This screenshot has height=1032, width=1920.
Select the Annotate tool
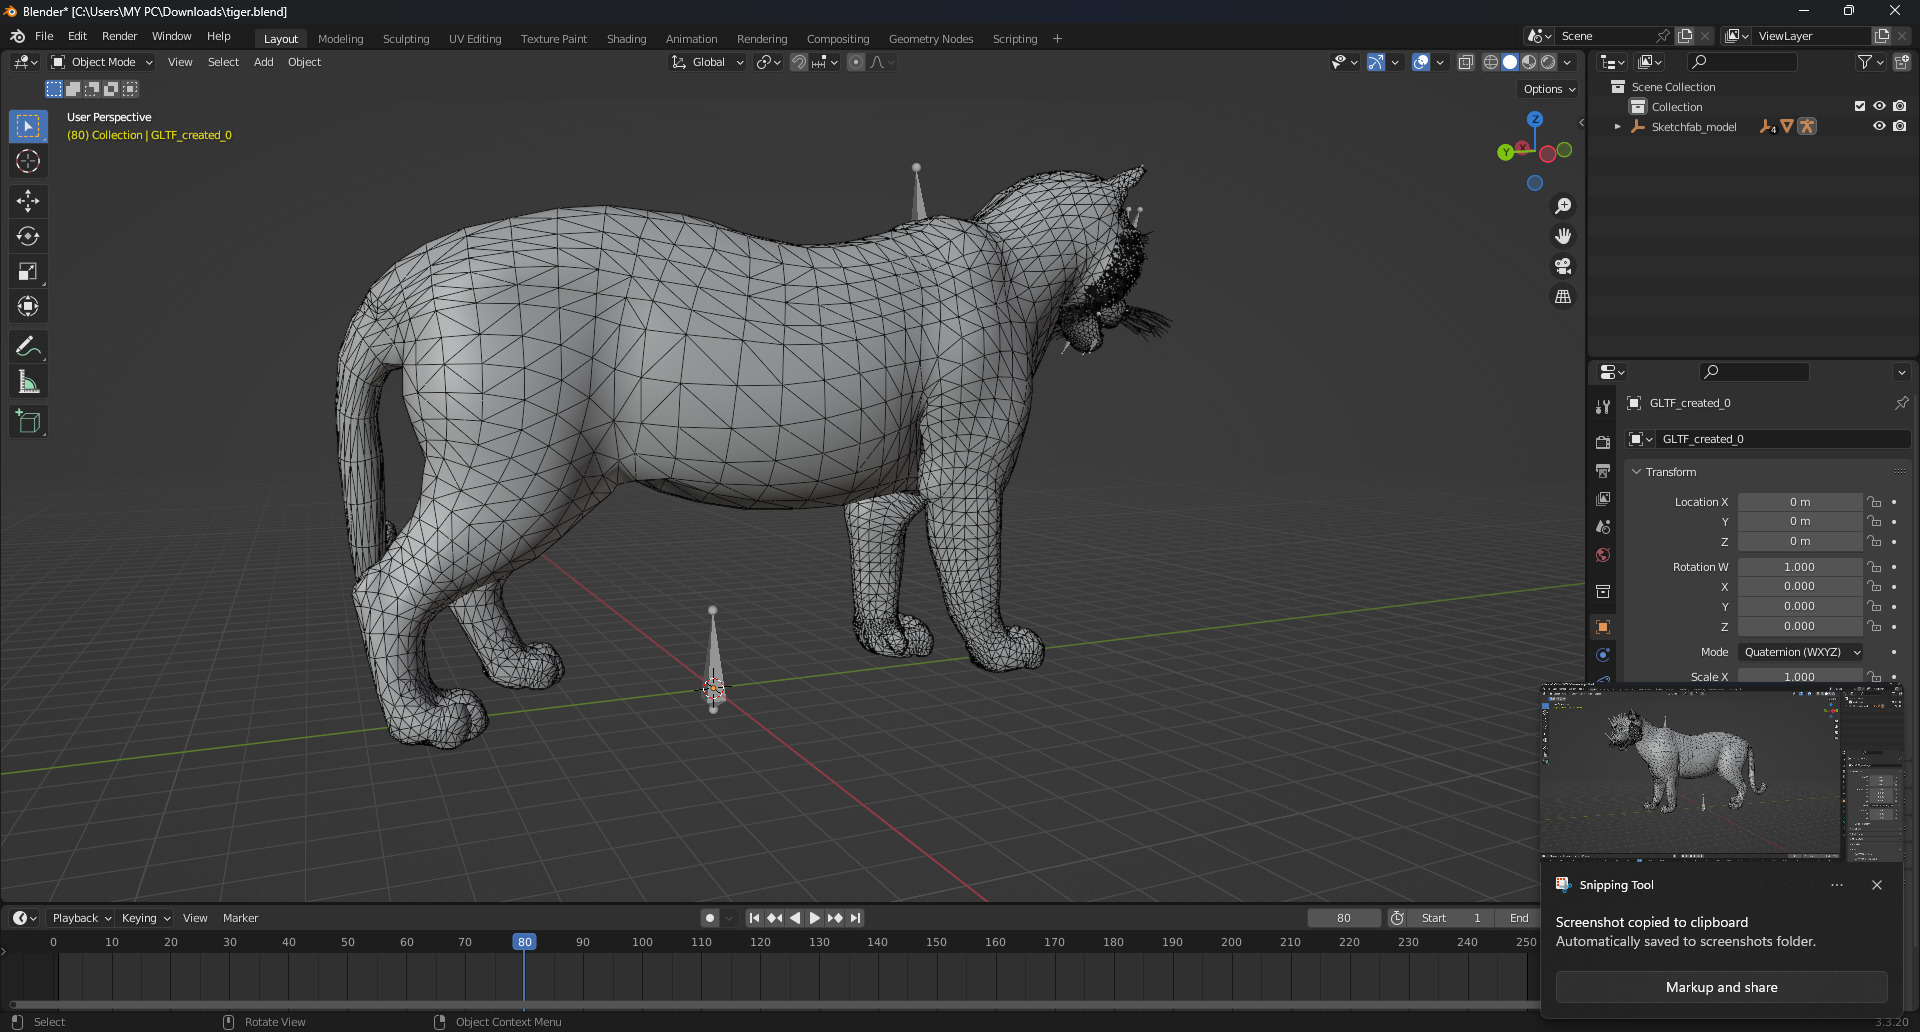click(28, 347)
